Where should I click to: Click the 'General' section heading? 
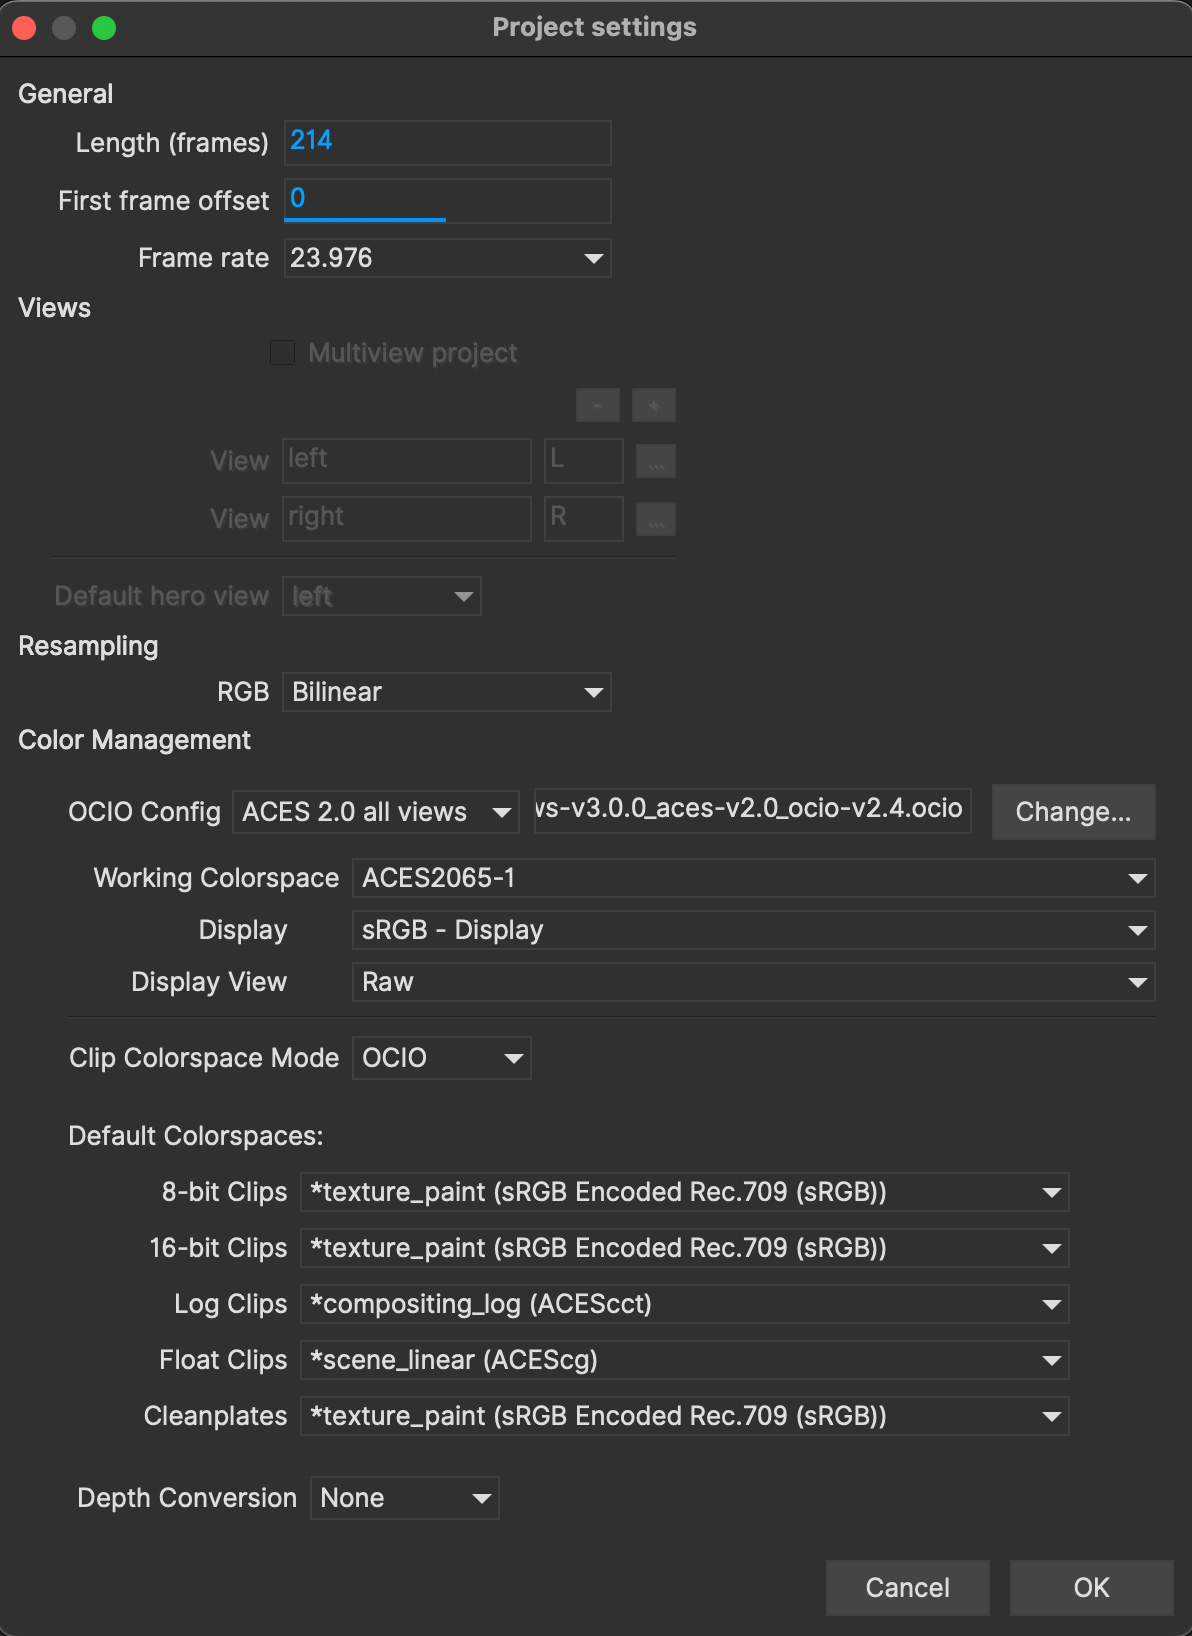[x=65, y=94]
